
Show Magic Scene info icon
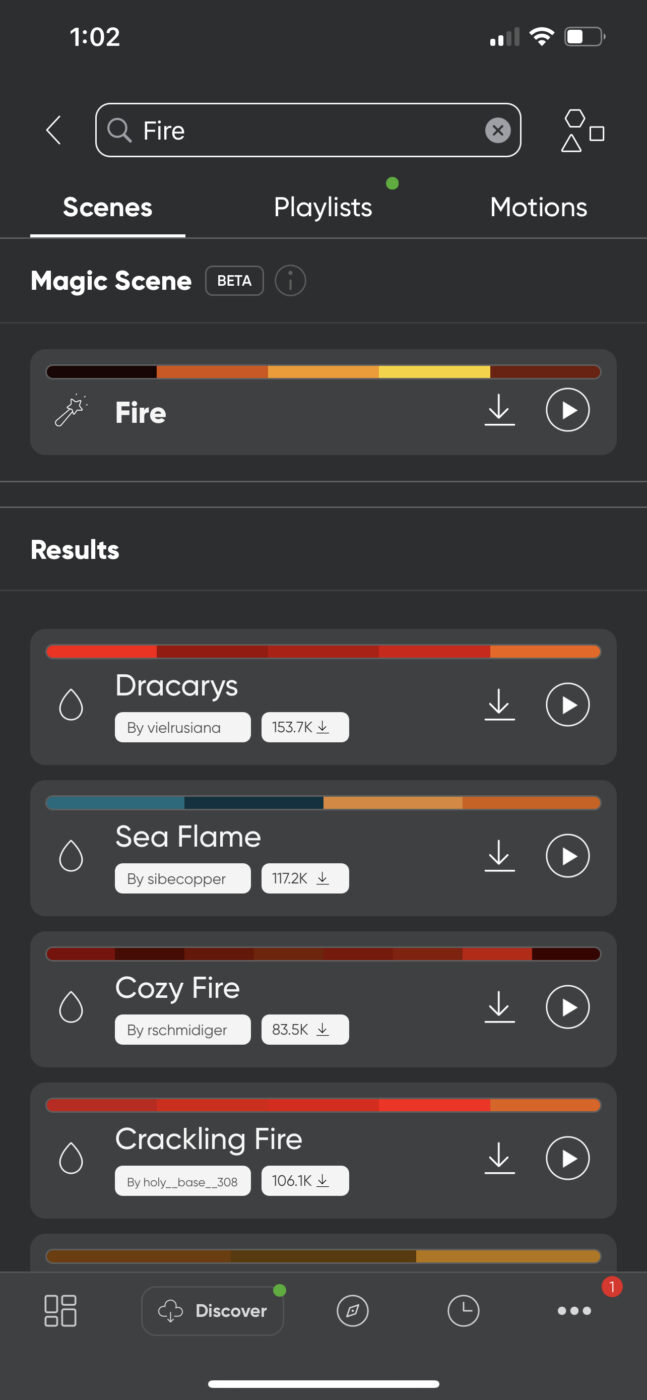290,281
